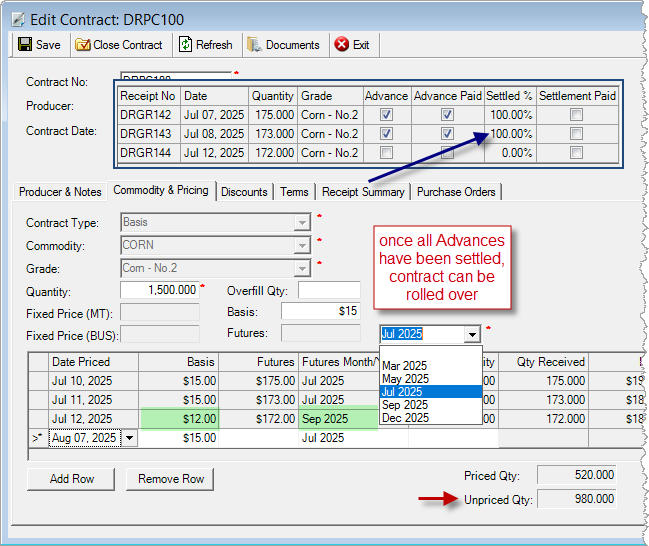Toggle Advance Paid checkbox for DRGR142

point(447,115)
